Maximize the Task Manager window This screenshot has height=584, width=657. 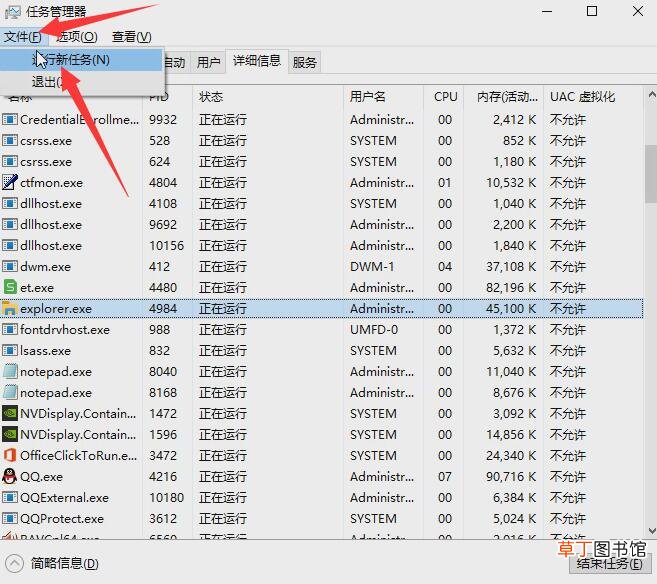point(592,11)
